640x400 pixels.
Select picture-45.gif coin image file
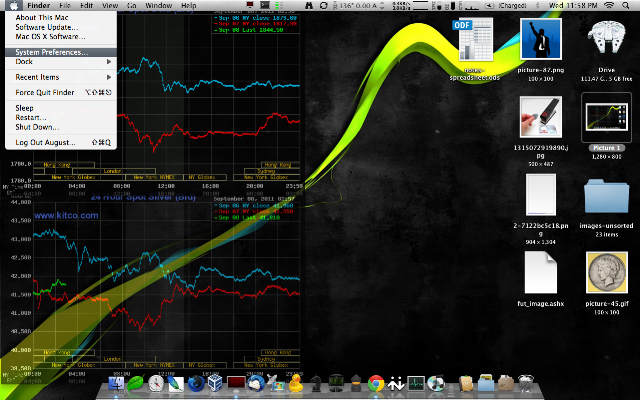click(x=607, y=272)
